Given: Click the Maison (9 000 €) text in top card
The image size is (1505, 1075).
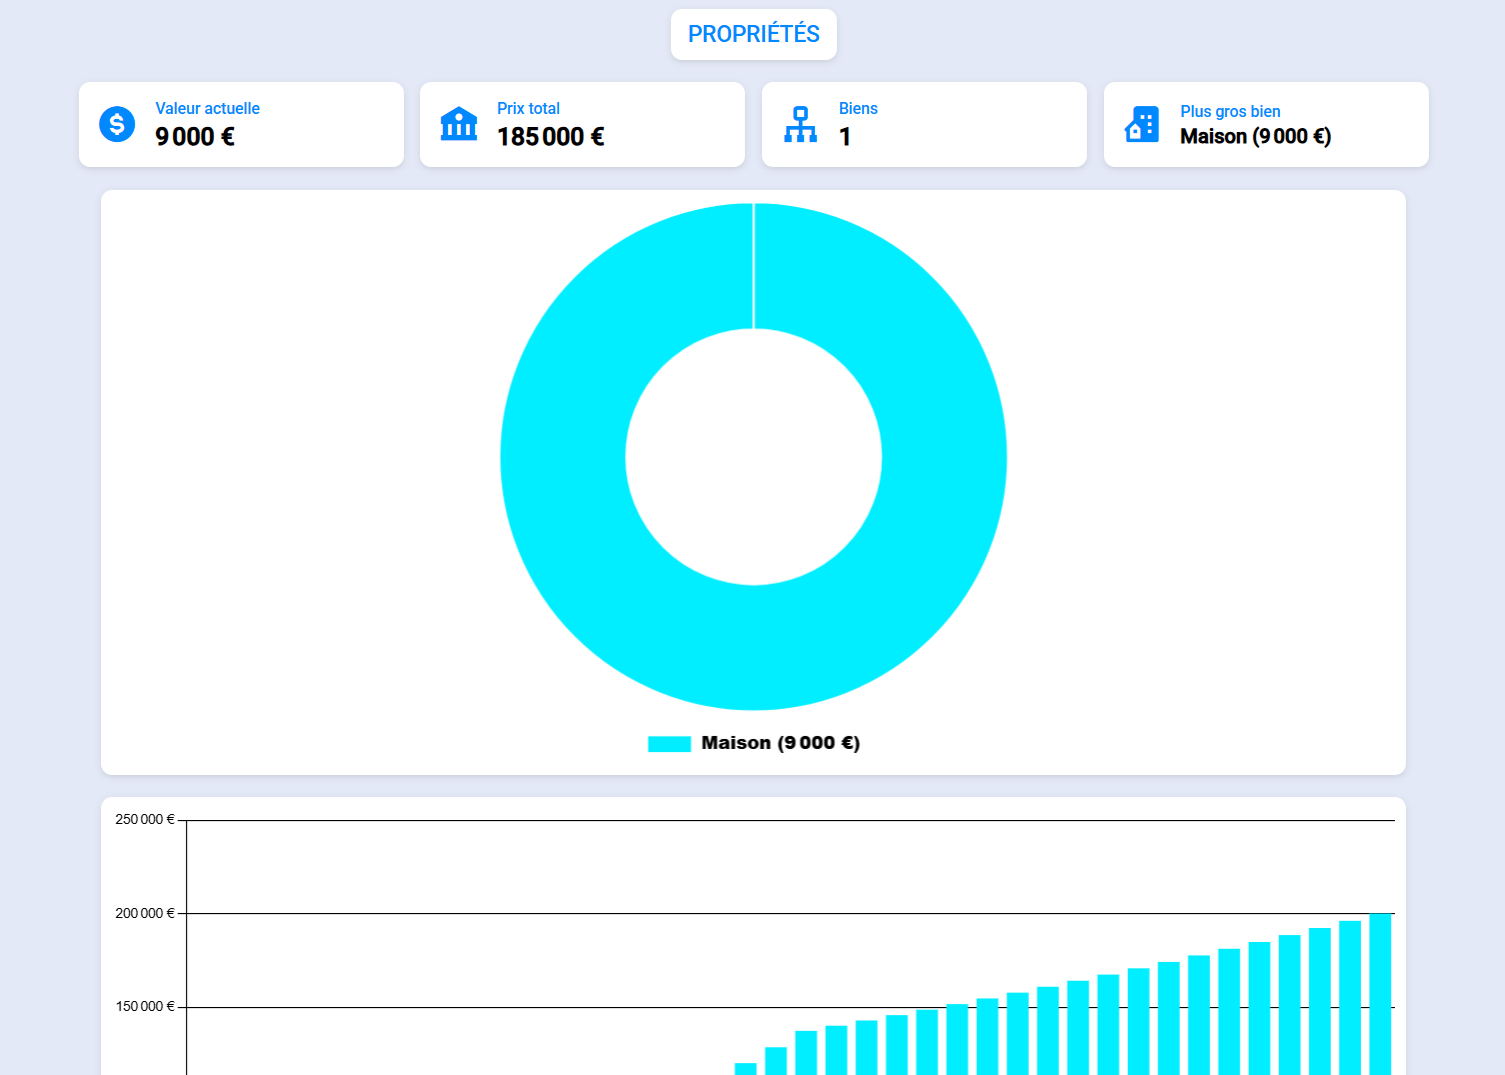Looking at the screenshot, I should tap(1255, 137).
